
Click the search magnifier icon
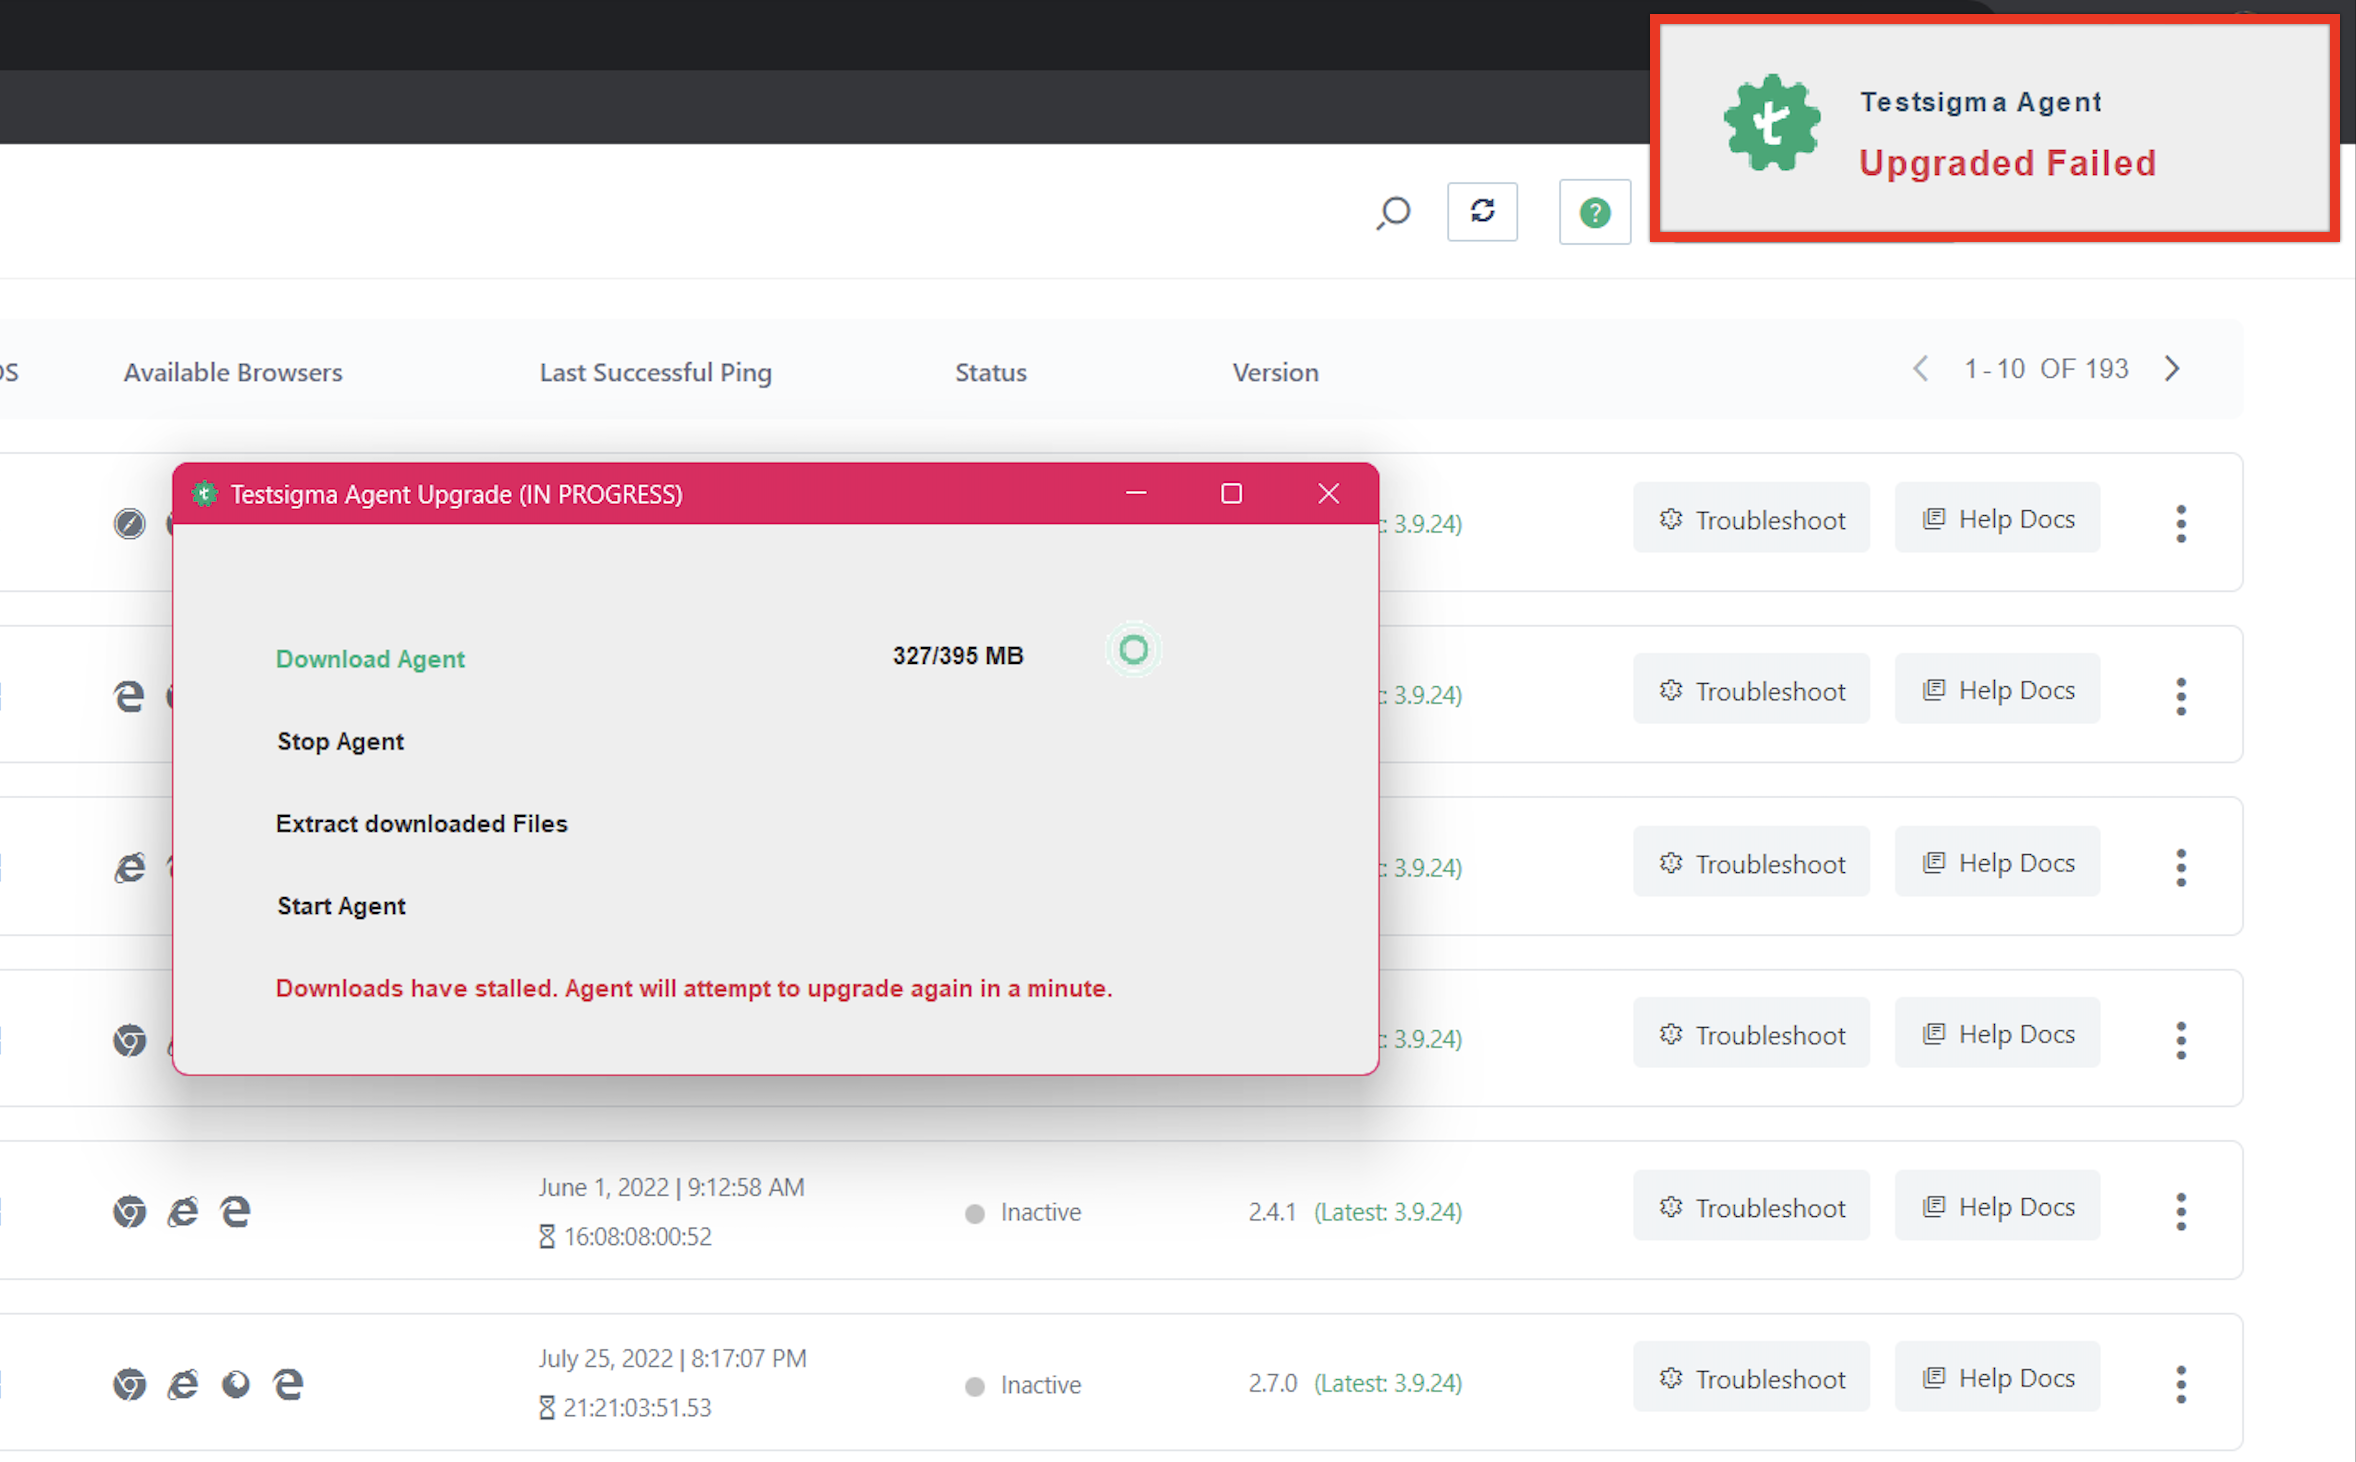pyautogui.click(x=1392, y=212)
